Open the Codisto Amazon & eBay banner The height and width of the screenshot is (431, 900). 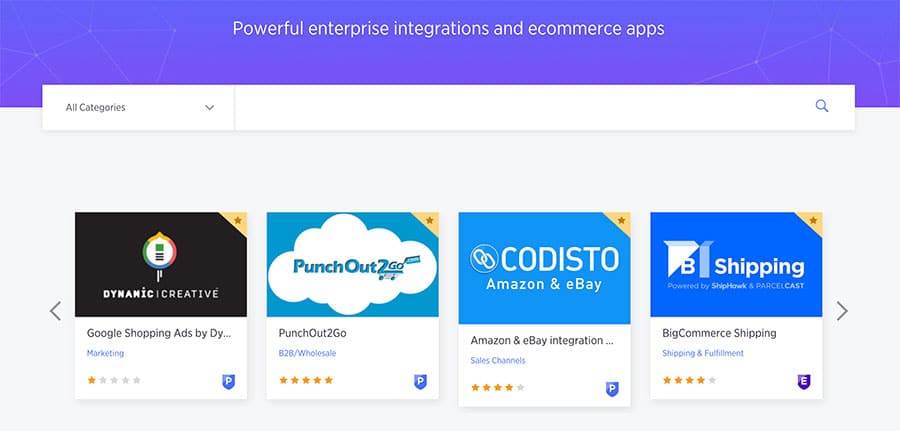click(544, 268)
